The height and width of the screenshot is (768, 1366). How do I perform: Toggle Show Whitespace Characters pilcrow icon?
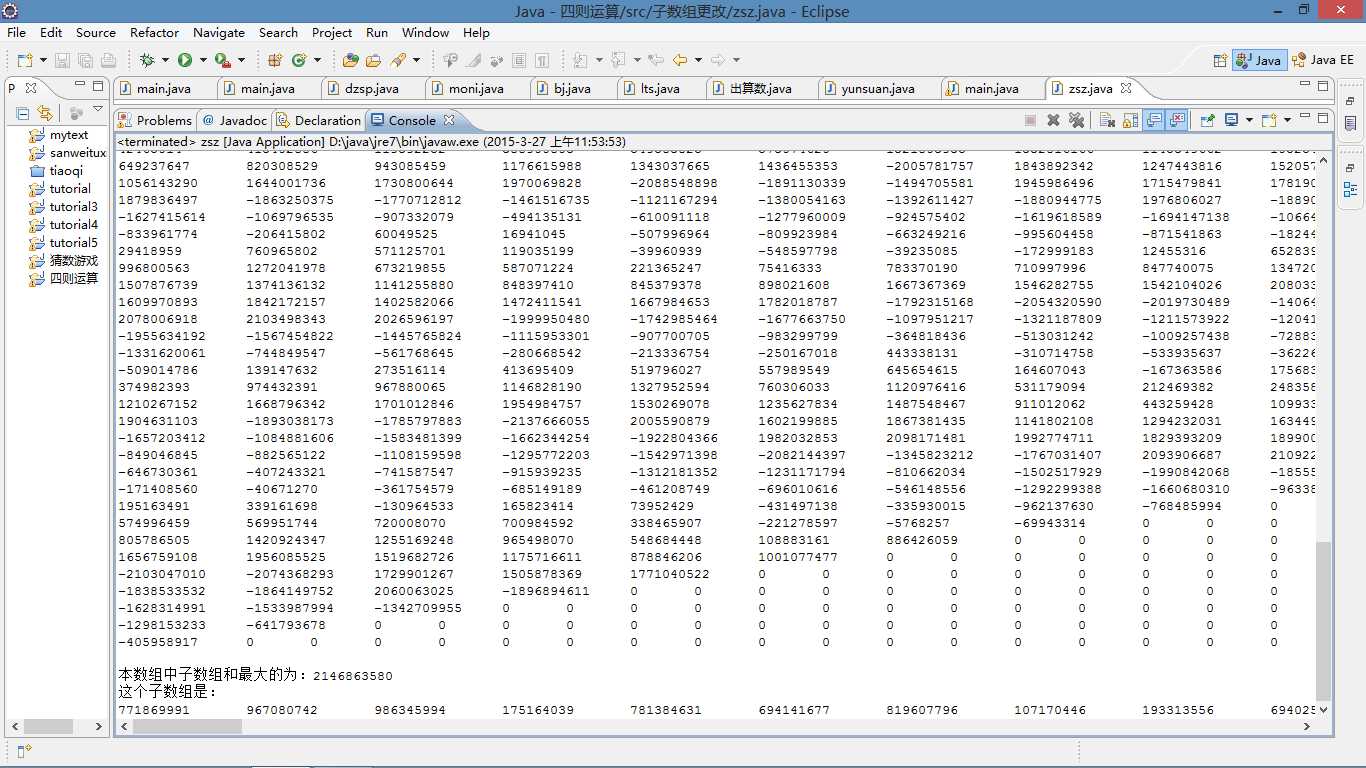(x=542, y=61)
